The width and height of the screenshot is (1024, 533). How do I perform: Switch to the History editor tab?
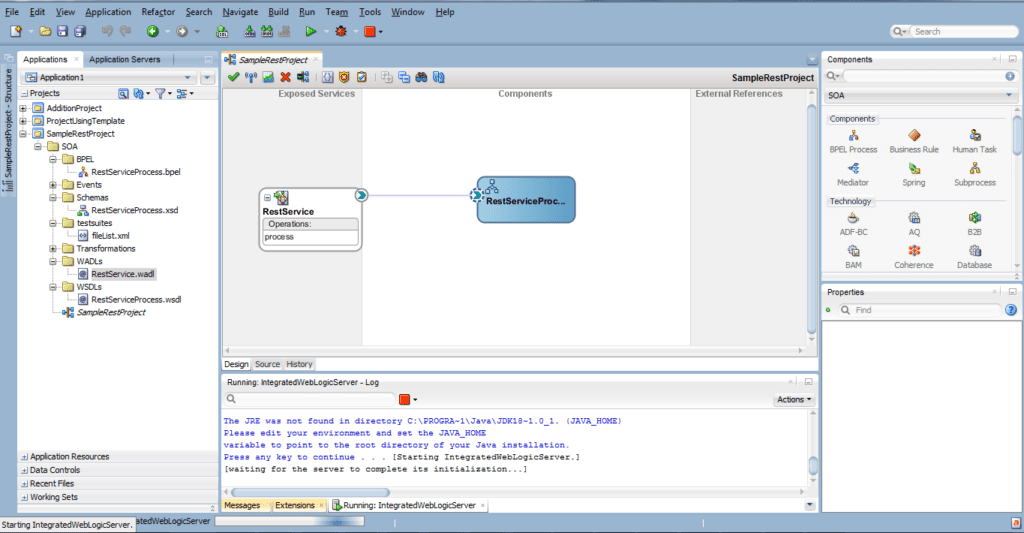(x=299, y=364)
